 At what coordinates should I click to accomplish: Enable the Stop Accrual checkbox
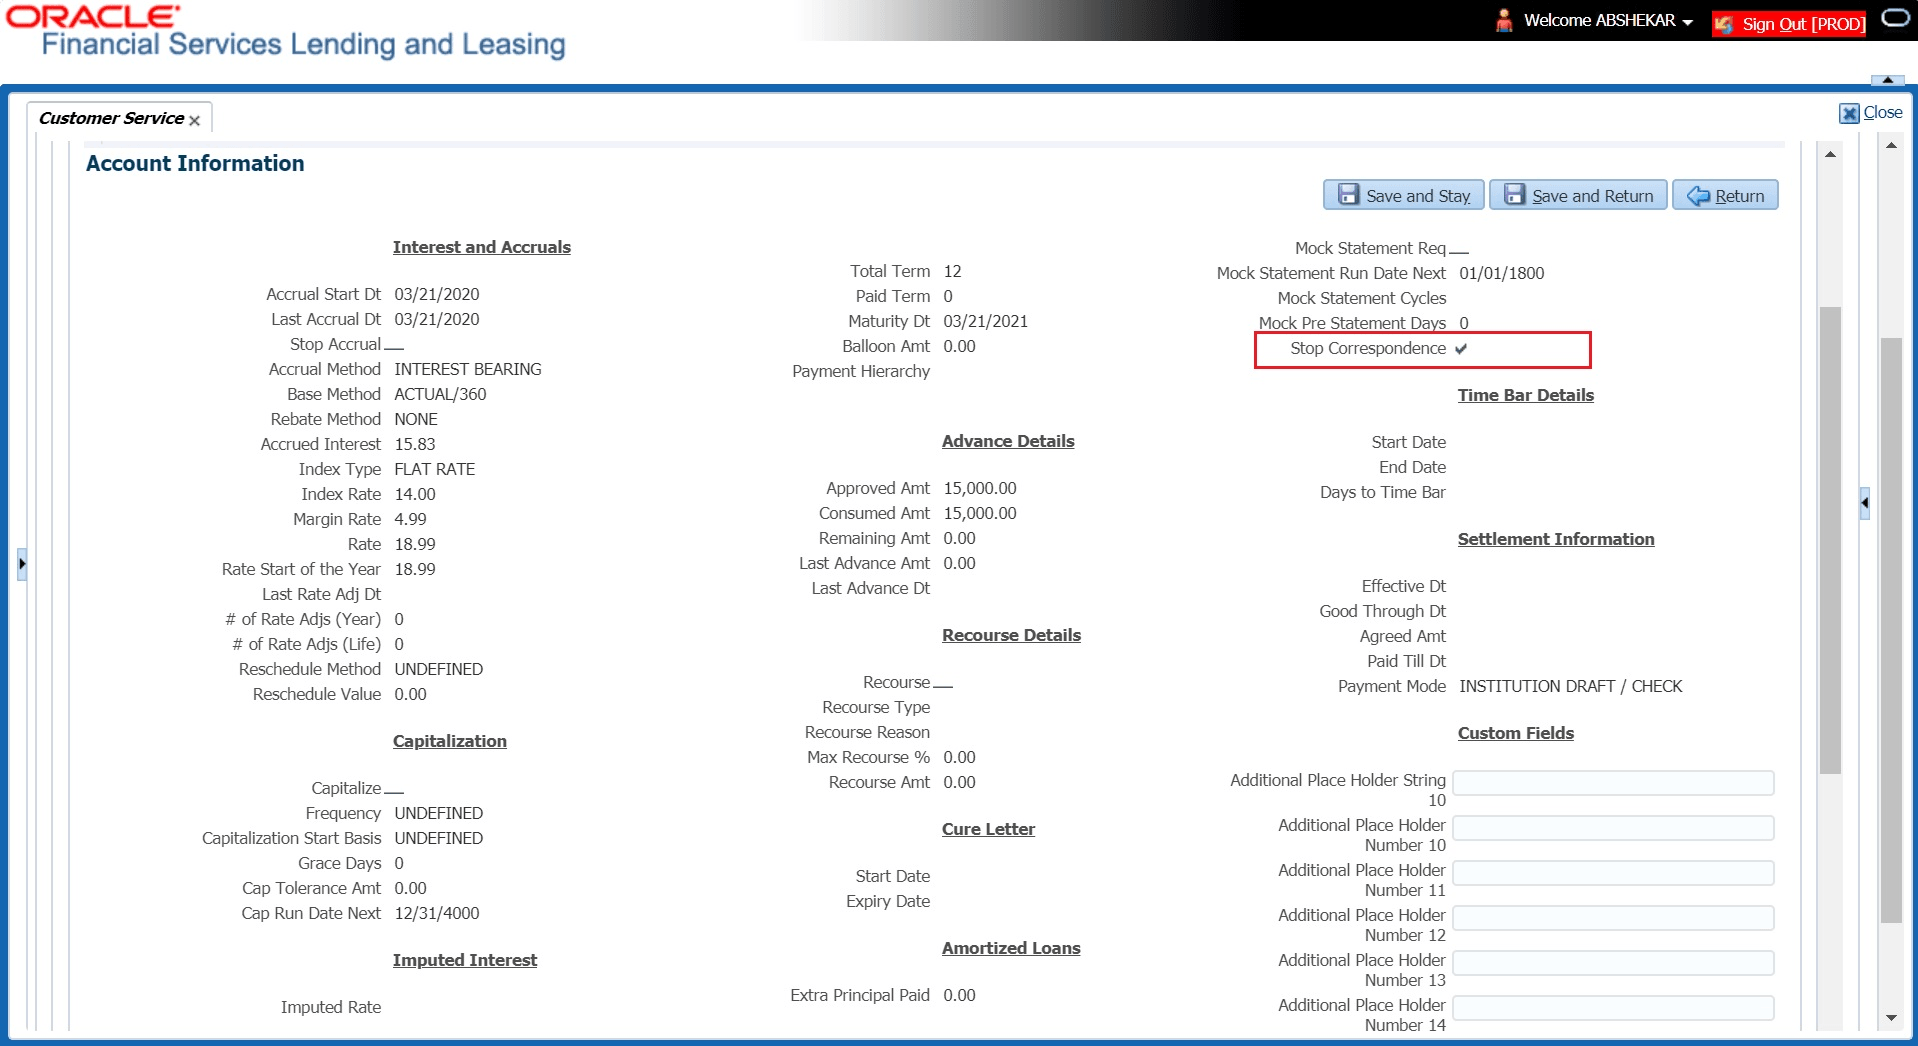point(394,346)
